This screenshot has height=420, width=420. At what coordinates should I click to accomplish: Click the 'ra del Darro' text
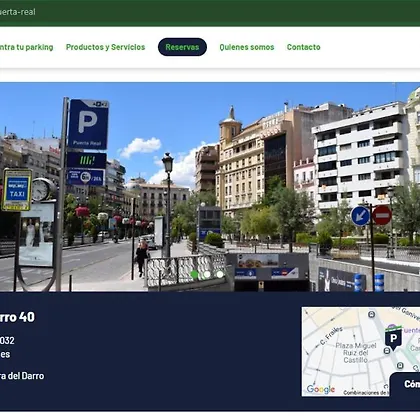22,376
